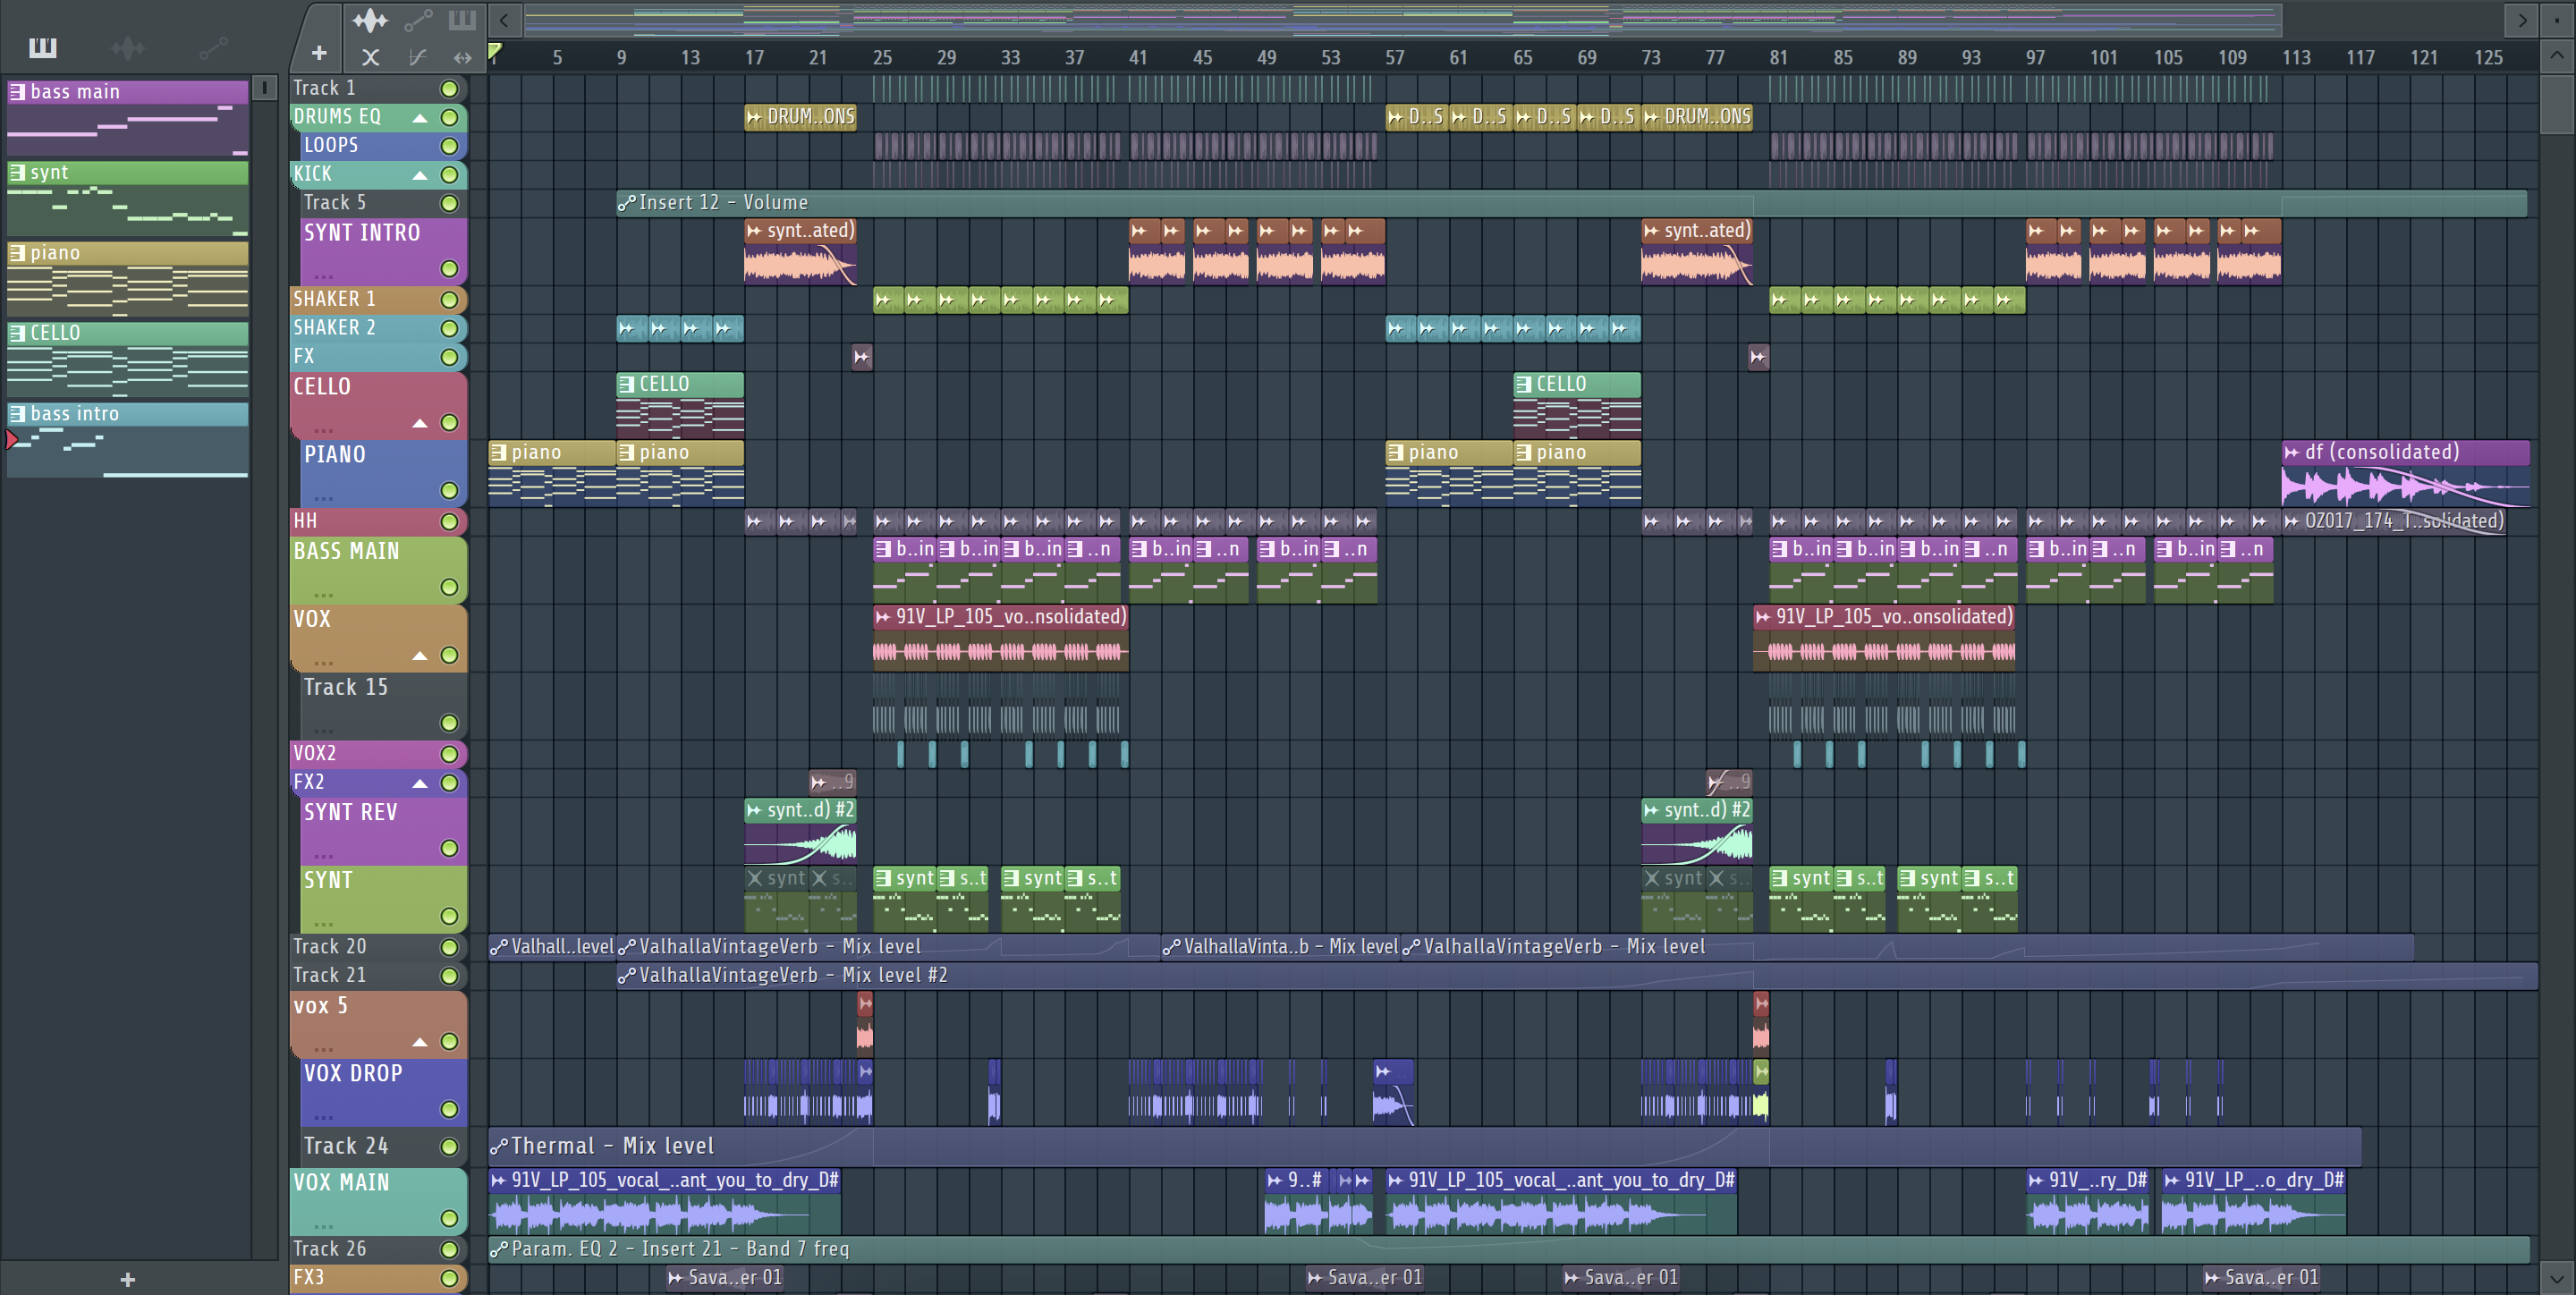Click the piano roll icon on bass main pattern
Screen dimensions: 2576x1295
click(x=17, y=91)
